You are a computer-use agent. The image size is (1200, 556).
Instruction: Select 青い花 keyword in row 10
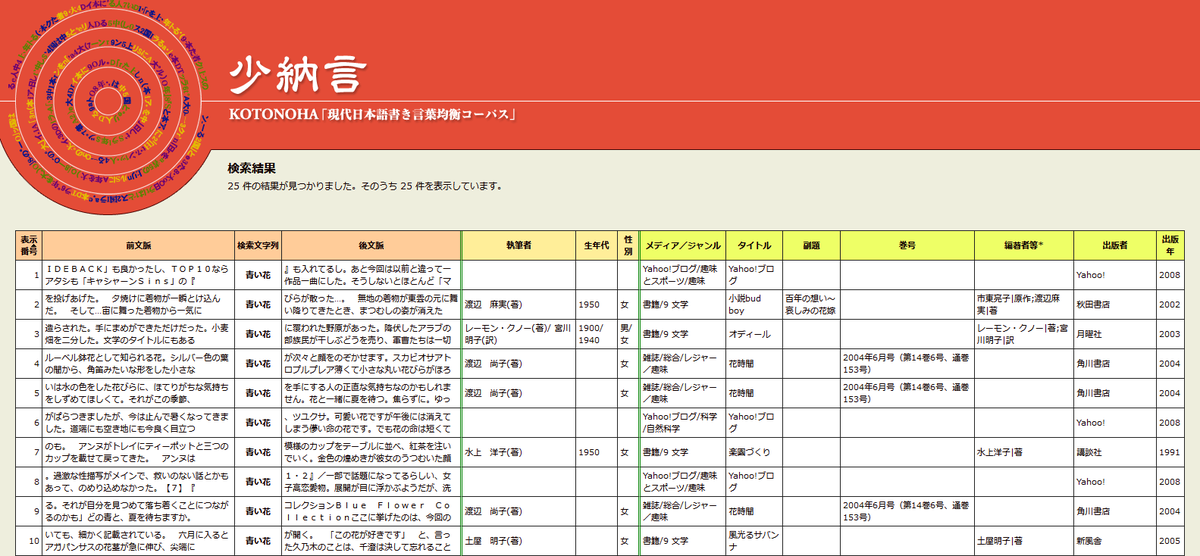[257, 540]
